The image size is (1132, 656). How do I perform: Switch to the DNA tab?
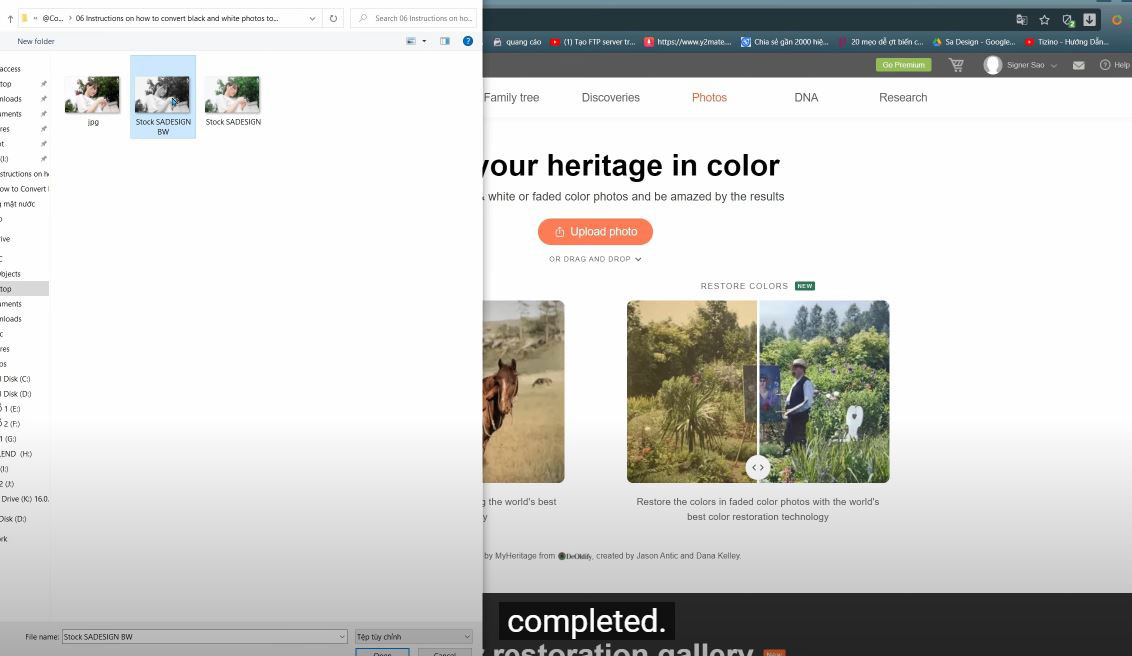(806, 97)
